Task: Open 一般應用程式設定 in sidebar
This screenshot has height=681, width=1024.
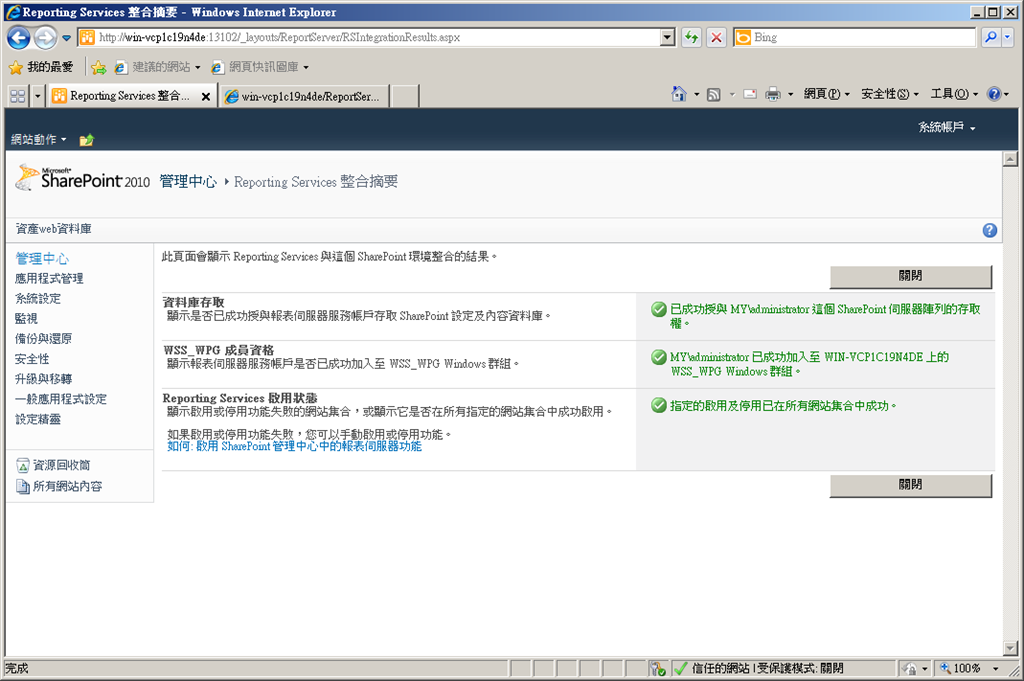Action: [61, 399]
